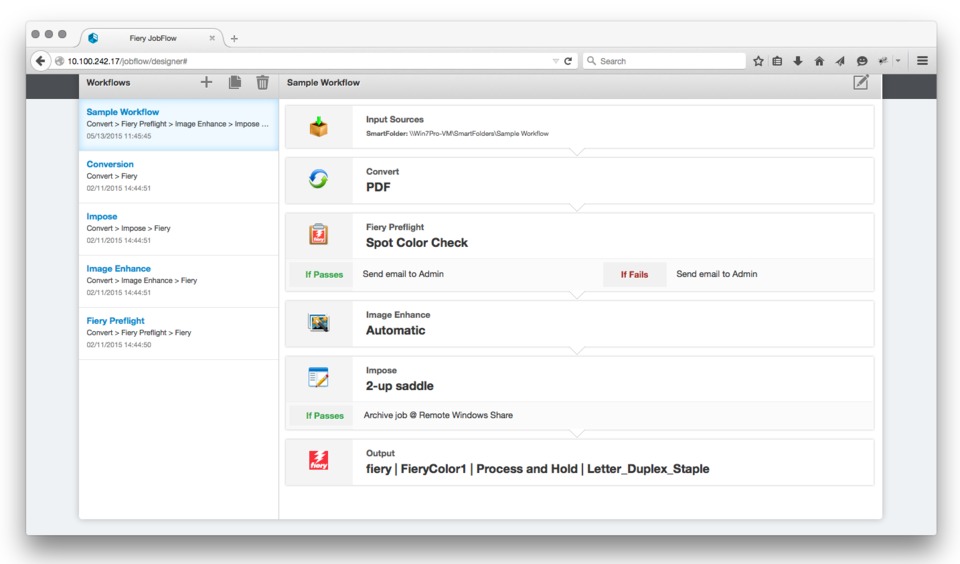The height and width of the screenshot is (564, 960).
Task: Click Convert > Image Enhance > Fiery path
Action: [141, 280]
